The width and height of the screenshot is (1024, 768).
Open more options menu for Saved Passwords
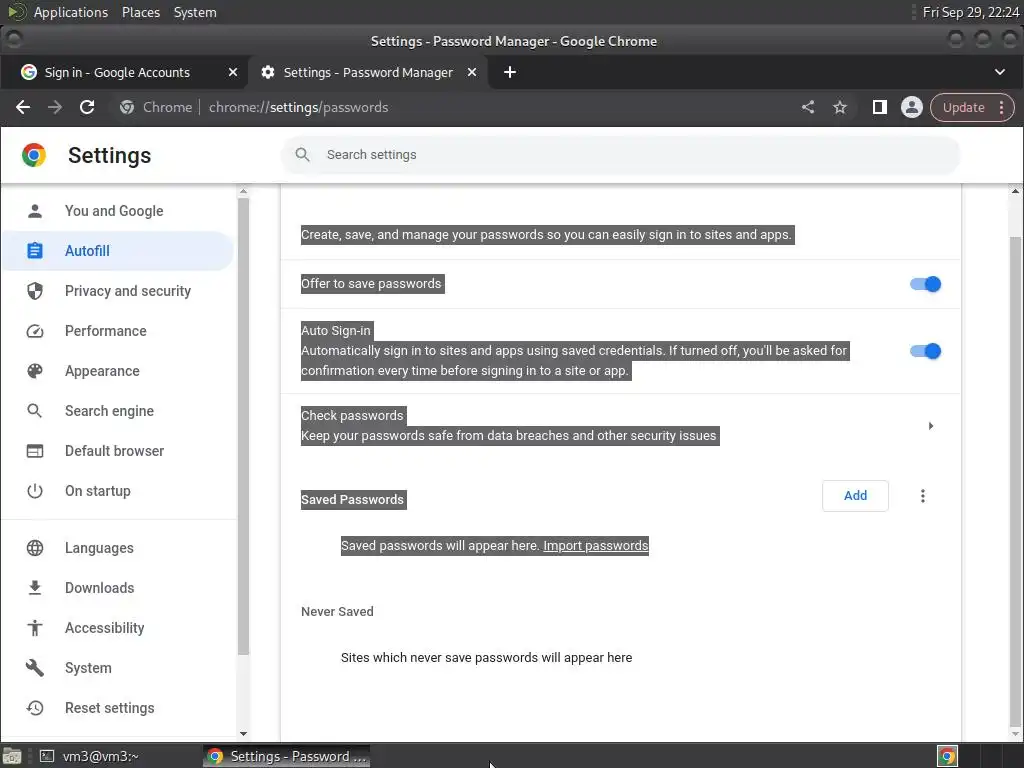pos(922,496)
